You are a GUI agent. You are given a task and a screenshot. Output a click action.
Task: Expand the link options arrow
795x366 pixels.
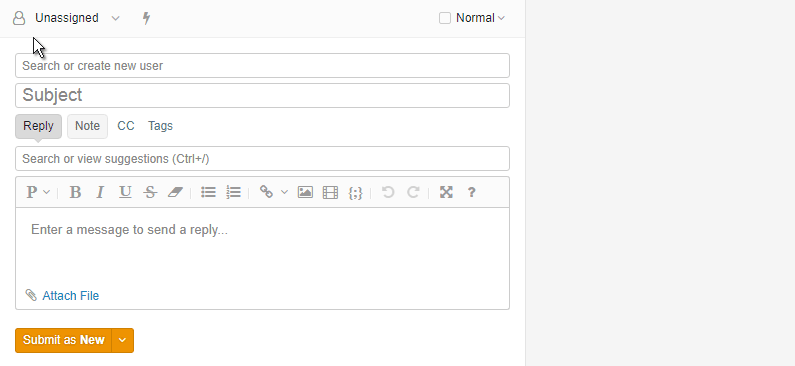pyautogui.click(x=284, y=192)
